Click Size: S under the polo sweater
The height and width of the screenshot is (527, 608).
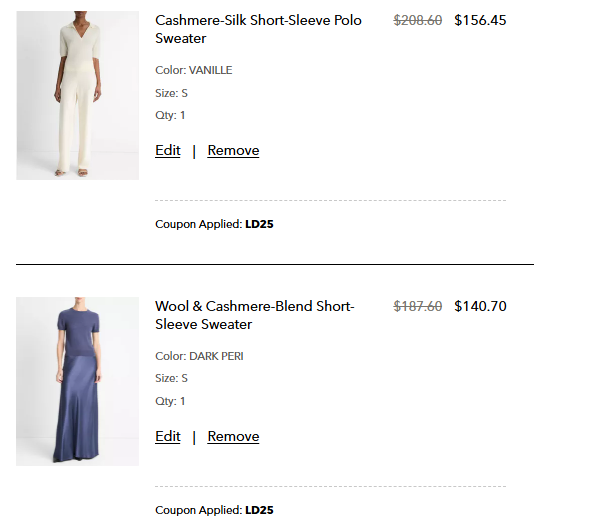point(171,93)
